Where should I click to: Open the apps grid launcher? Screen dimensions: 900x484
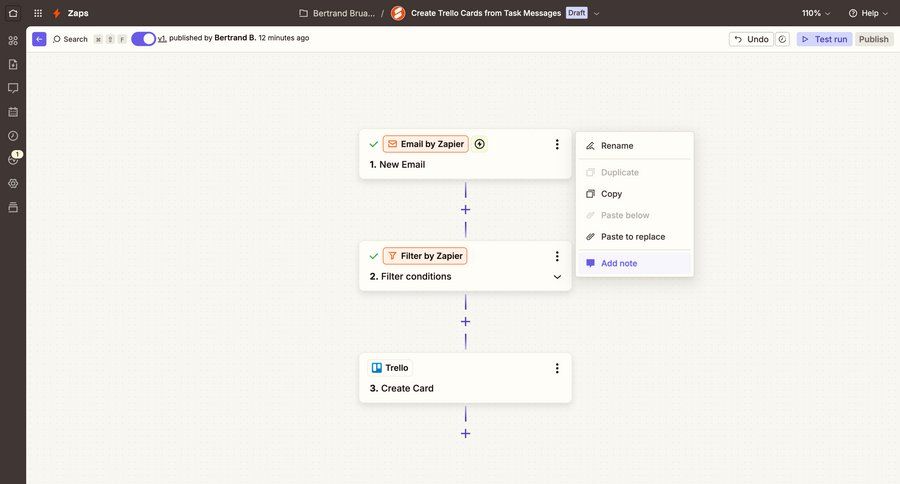(38, 13)
